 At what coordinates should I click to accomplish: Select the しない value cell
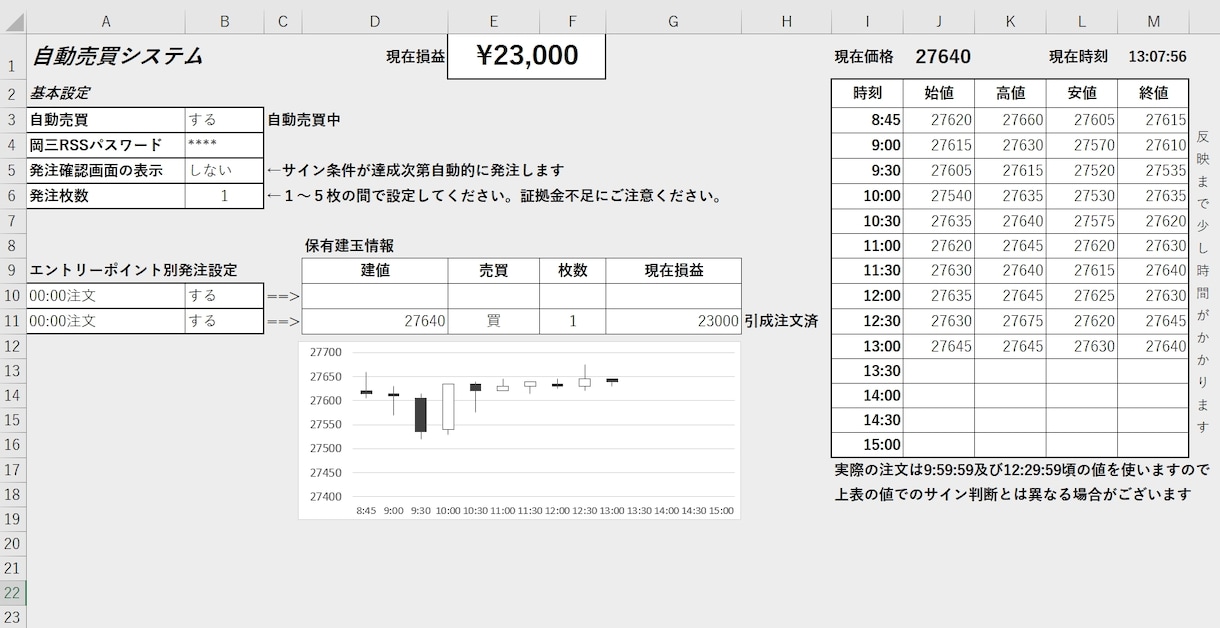224,170
